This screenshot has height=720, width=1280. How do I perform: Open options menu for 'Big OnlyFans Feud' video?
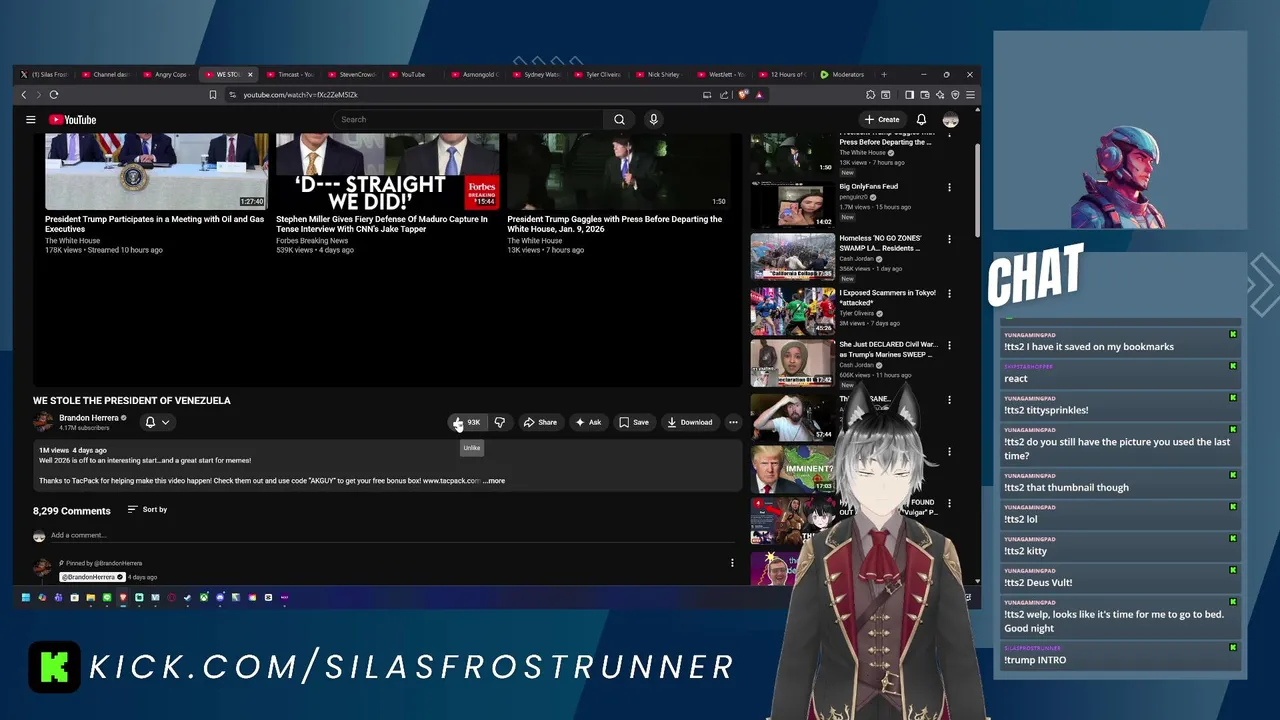click(949, 187)
